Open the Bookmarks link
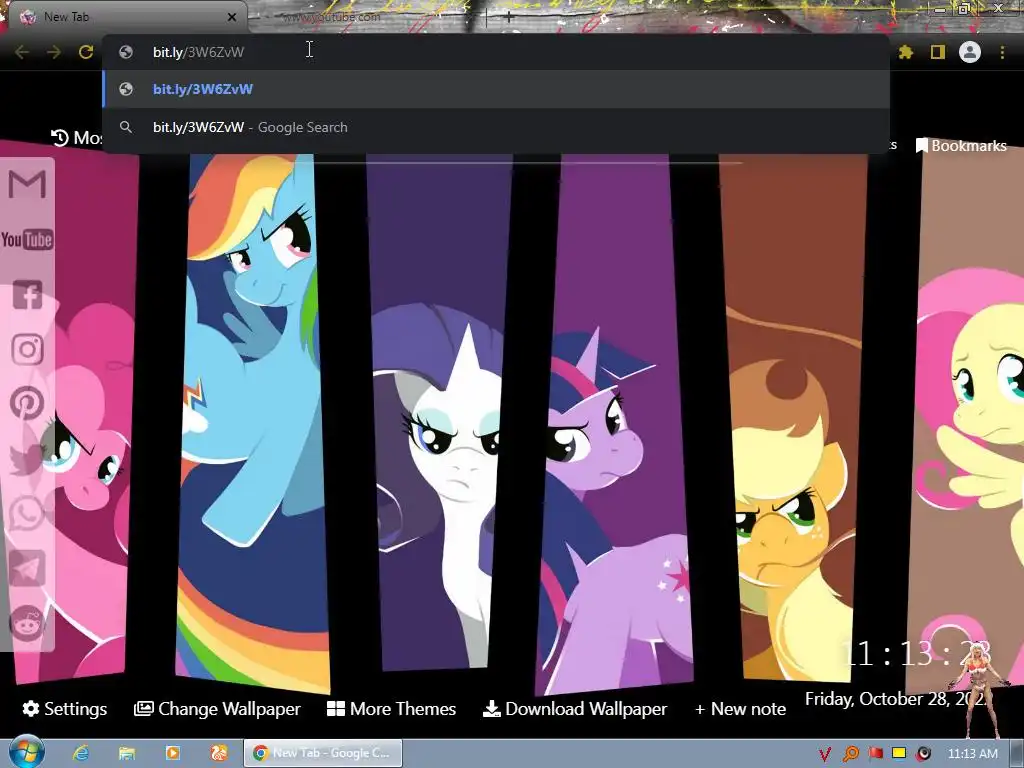 pyautogui.click(x=961, y=146)
